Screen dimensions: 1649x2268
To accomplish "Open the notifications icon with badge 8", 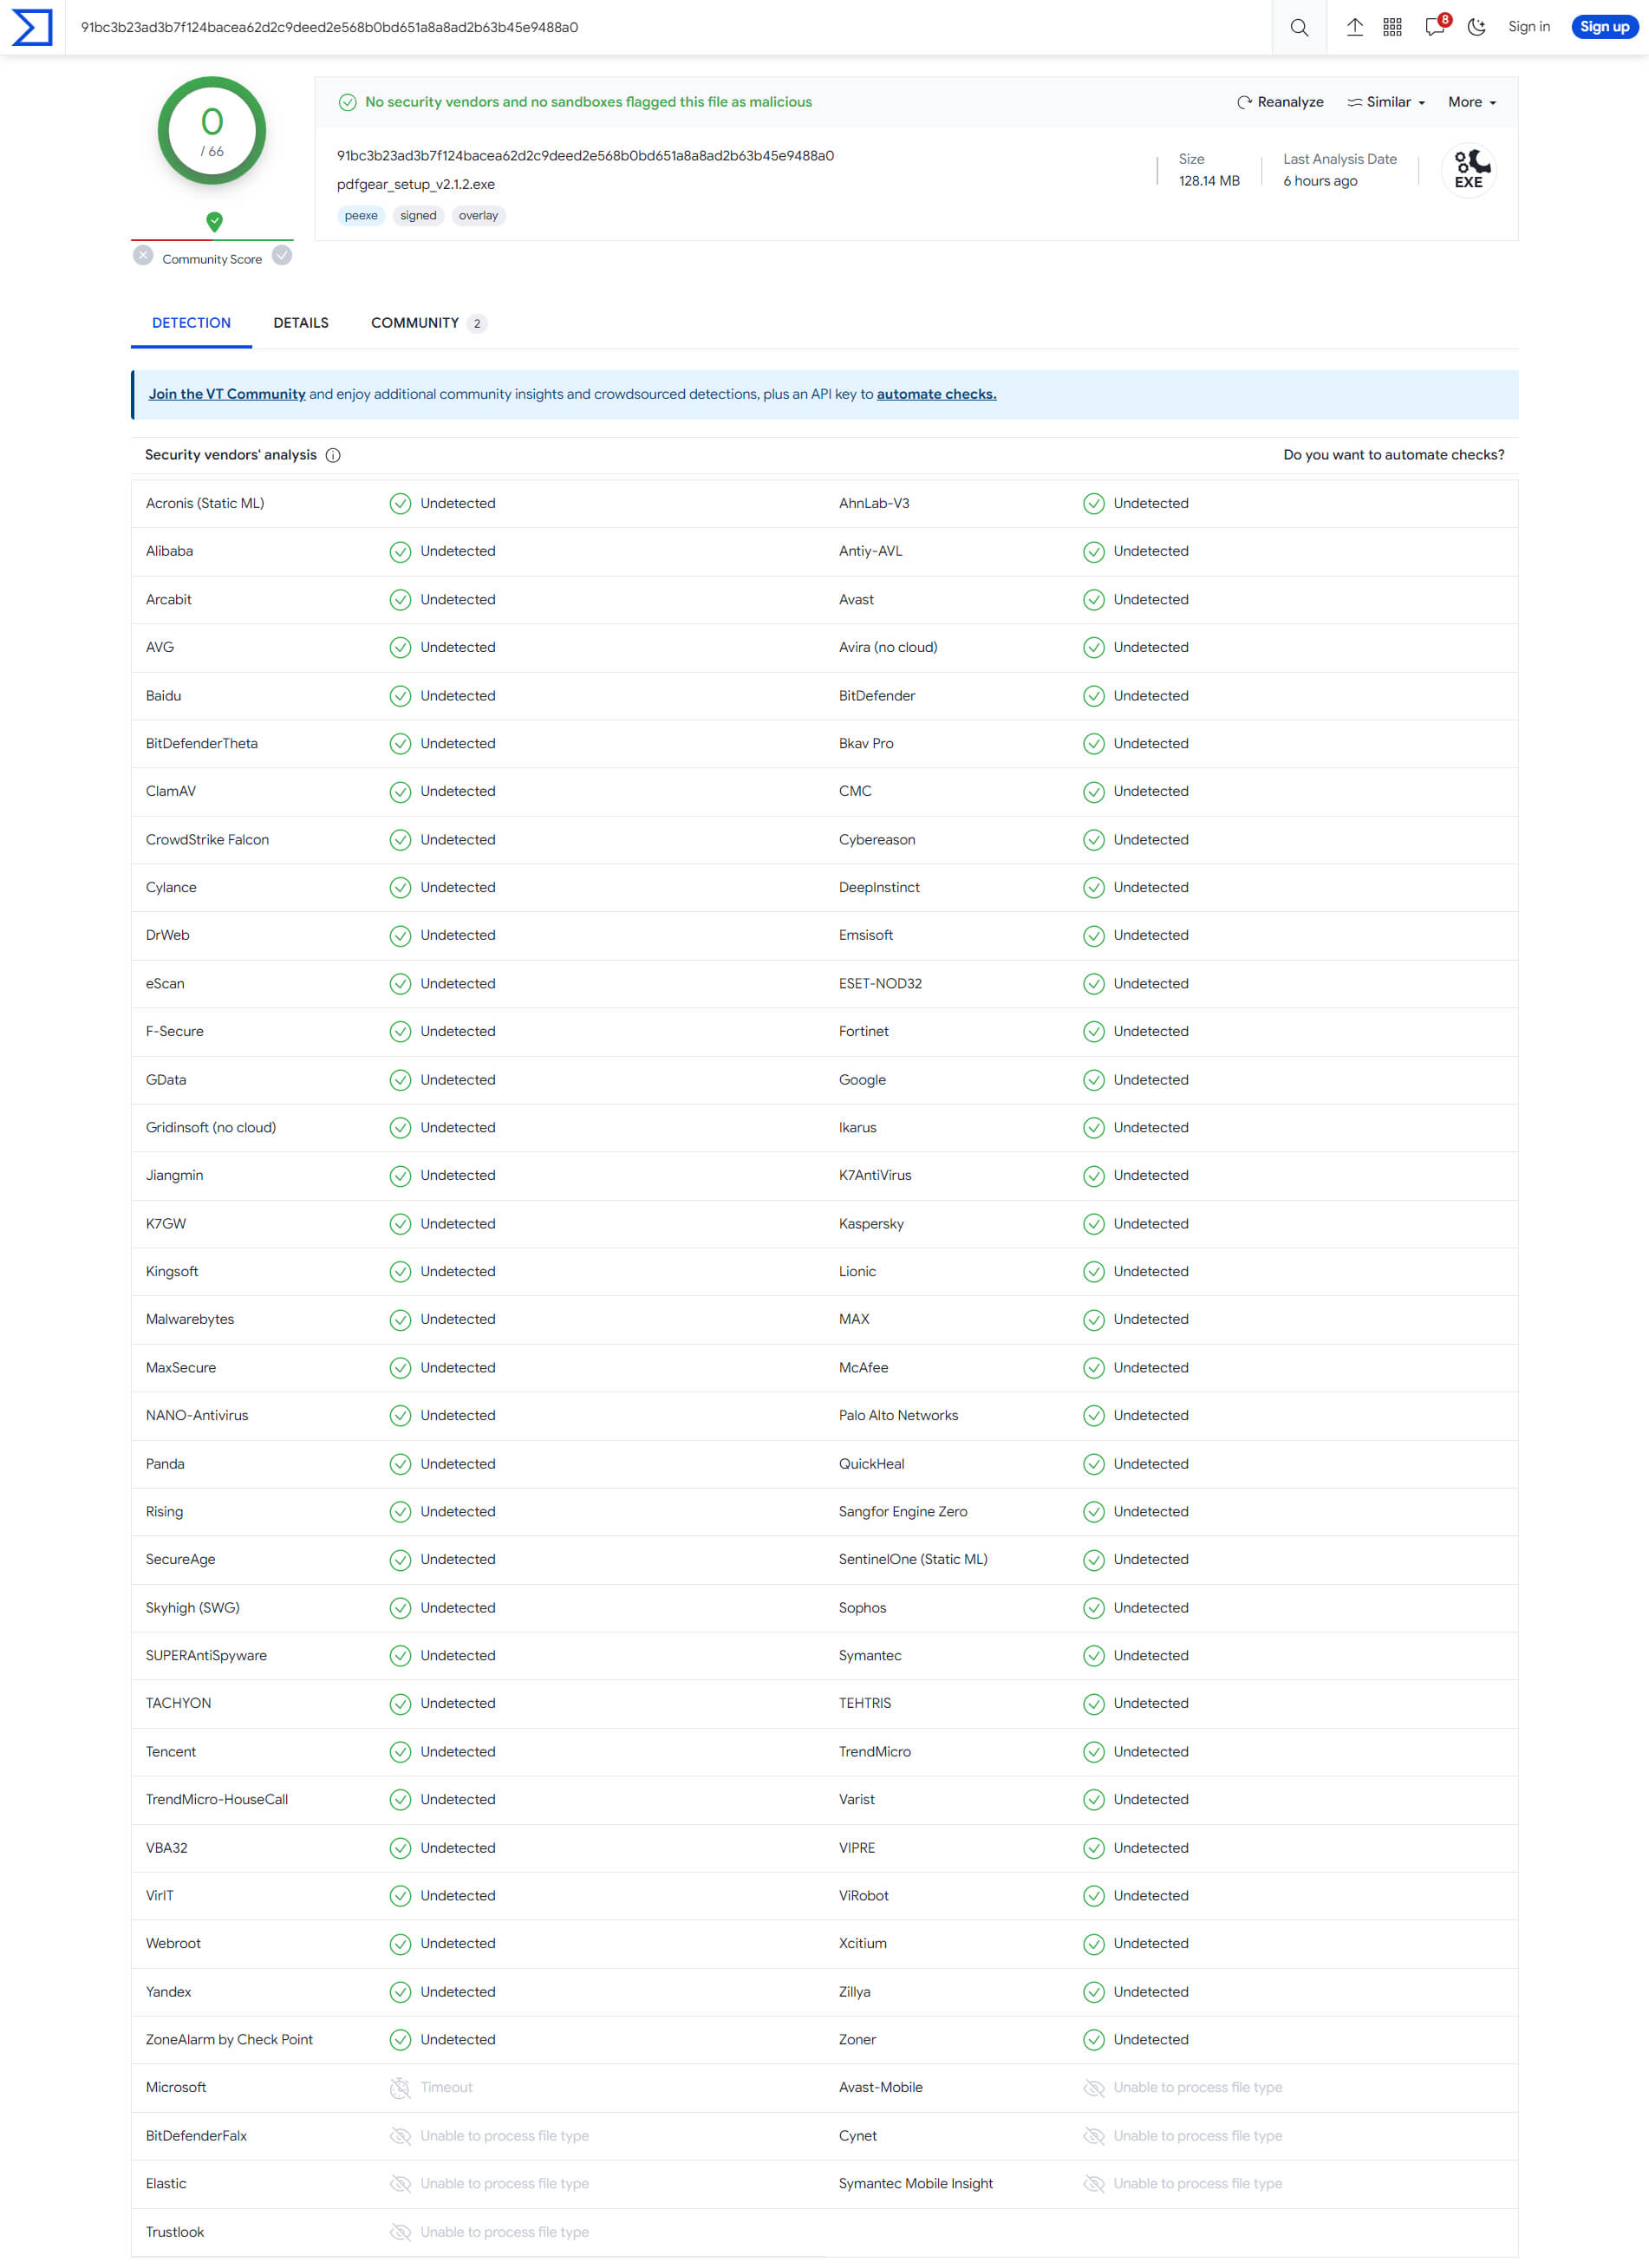I will point(1434,27).
